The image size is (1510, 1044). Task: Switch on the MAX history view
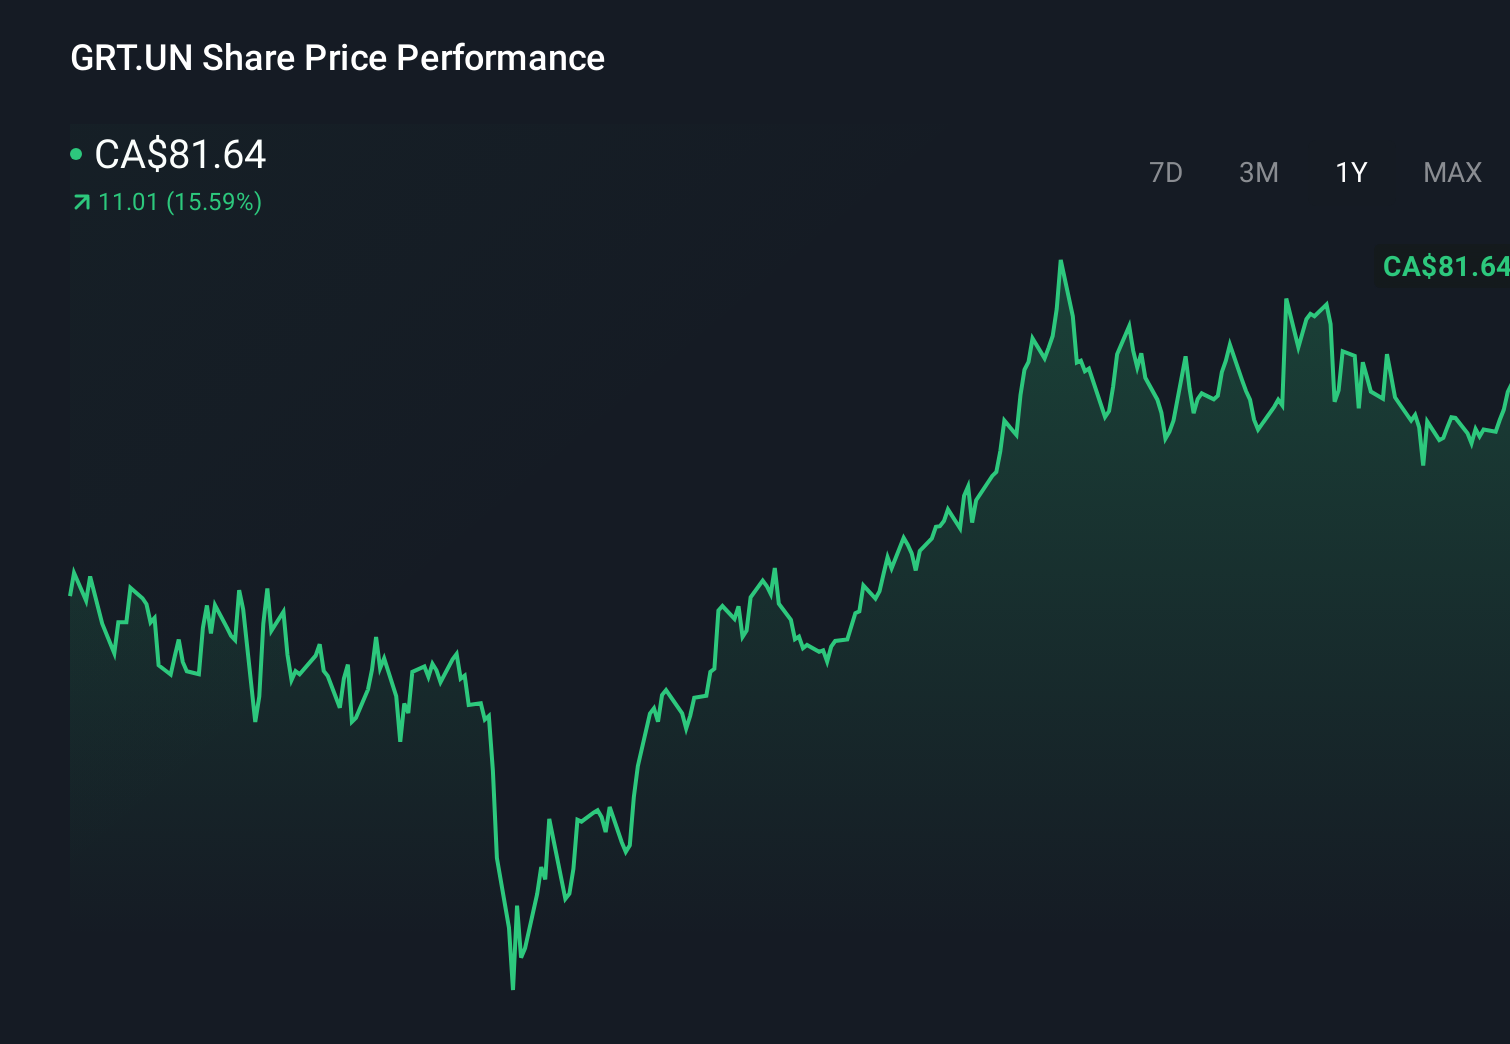click(1451, 172)
